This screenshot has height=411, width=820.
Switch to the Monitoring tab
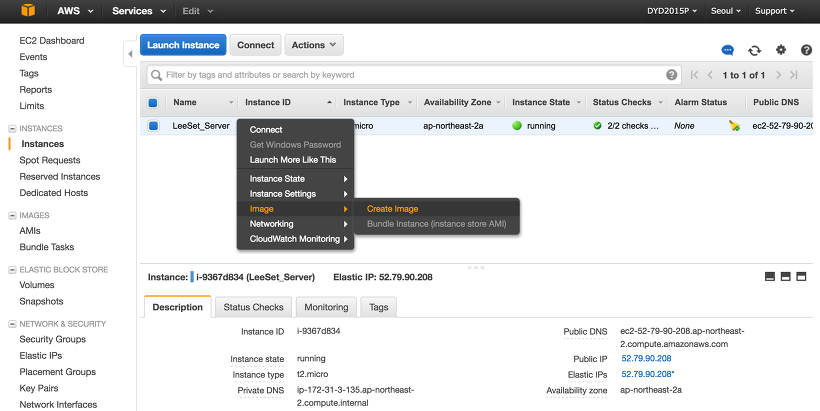click(x=326, y=307)
